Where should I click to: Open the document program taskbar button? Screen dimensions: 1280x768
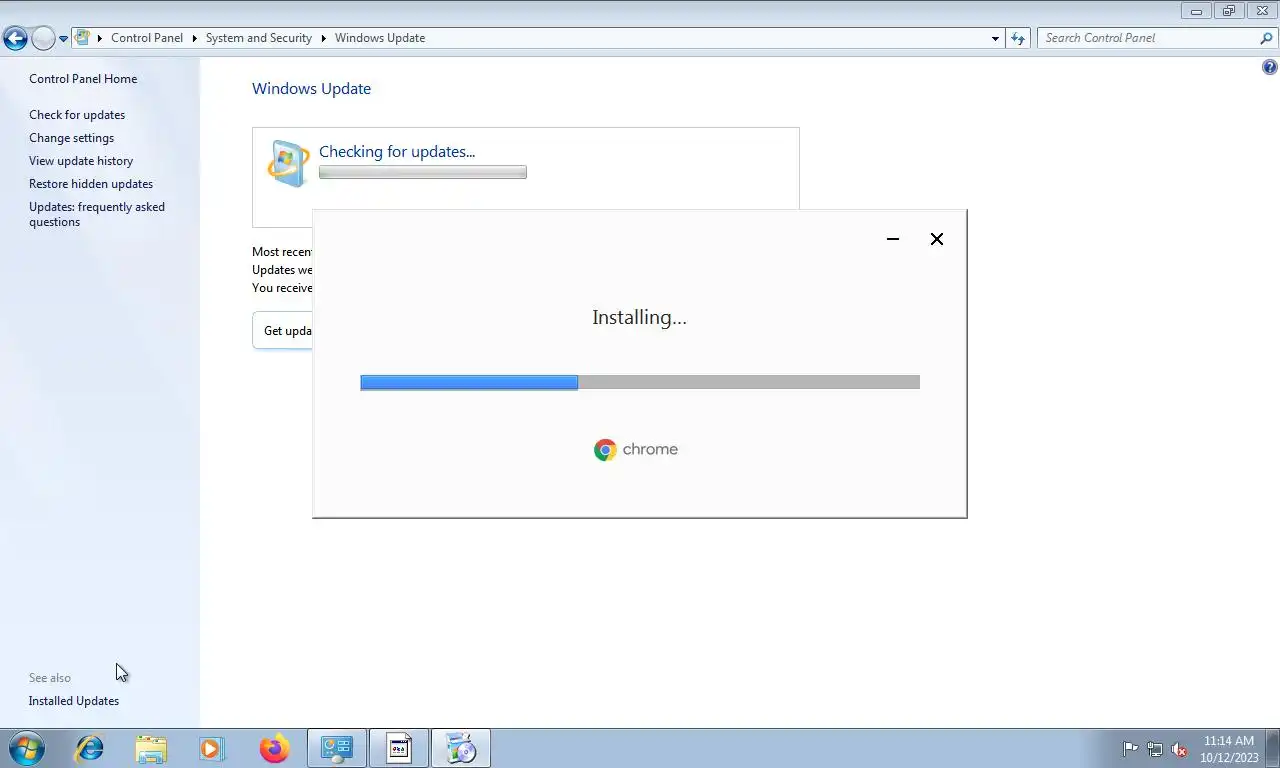click(399, 748)
